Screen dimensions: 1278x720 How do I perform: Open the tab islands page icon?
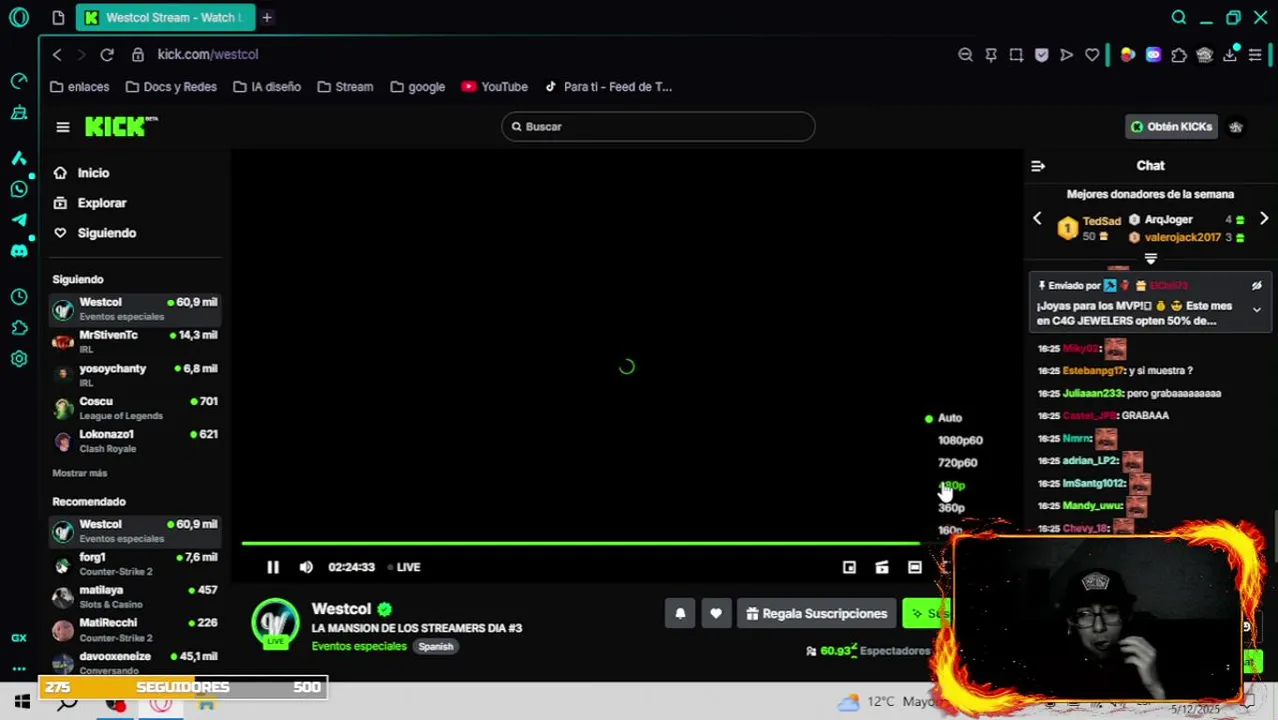tap(58, 18)
